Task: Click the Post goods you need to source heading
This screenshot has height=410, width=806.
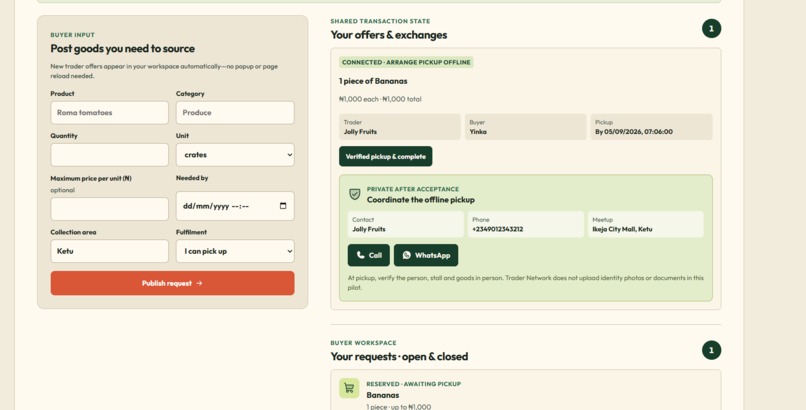Action: click(122, 49)
